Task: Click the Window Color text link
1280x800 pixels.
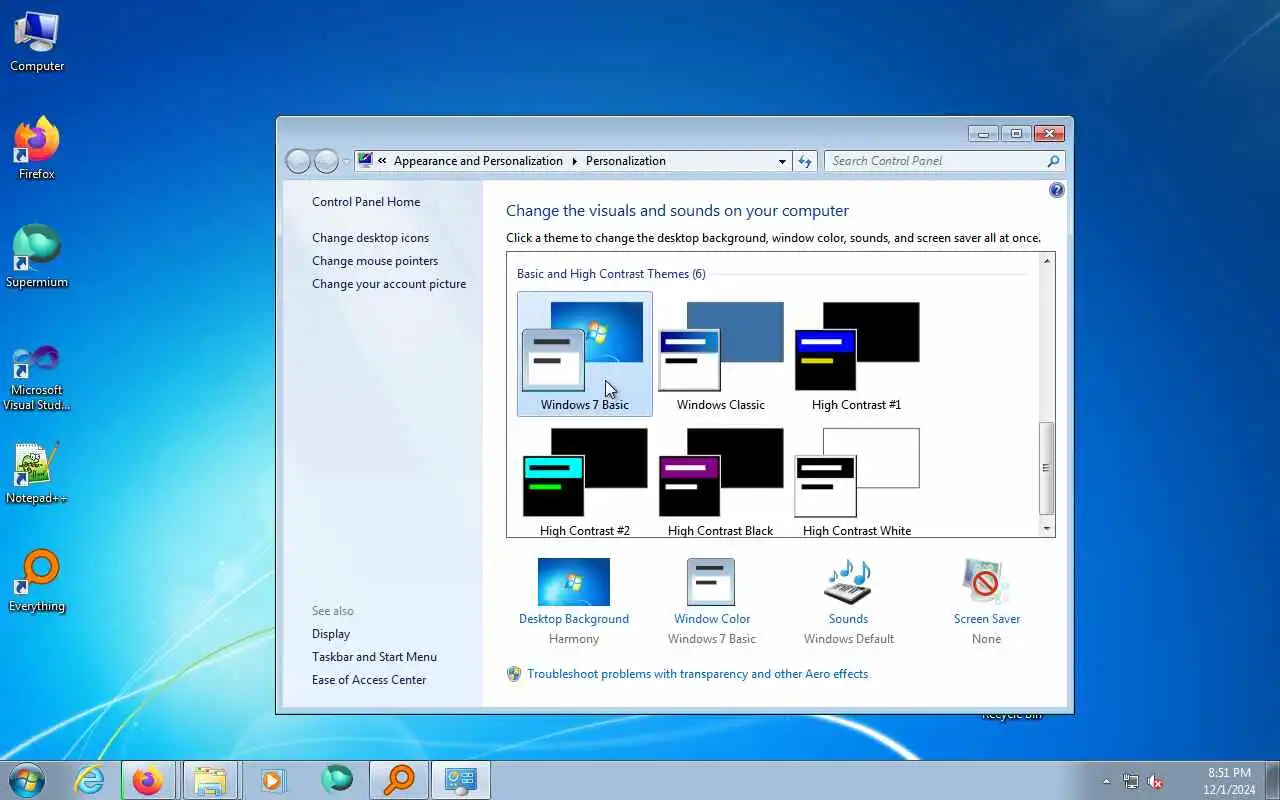Action: 712,619
